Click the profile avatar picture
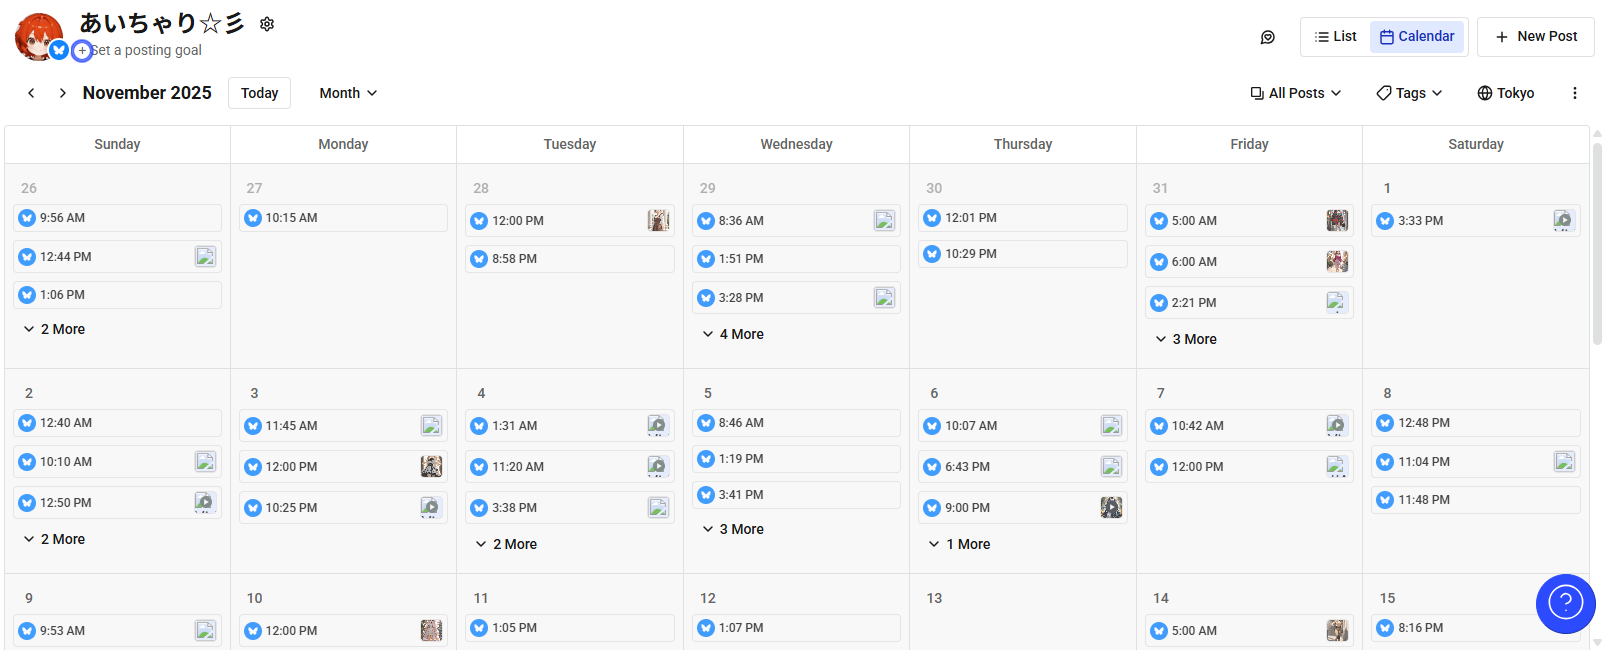Screen dimensions: 1614x650 point(36,34)
